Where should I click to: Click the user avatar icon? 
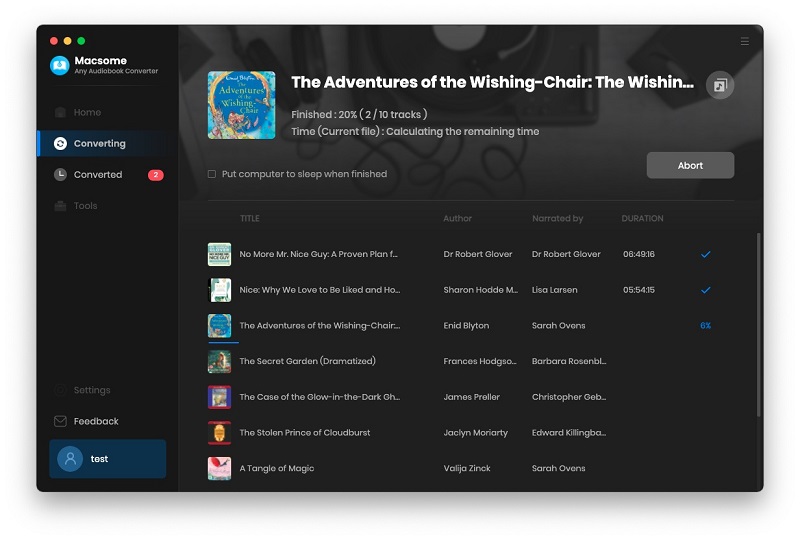coord(70,459)
